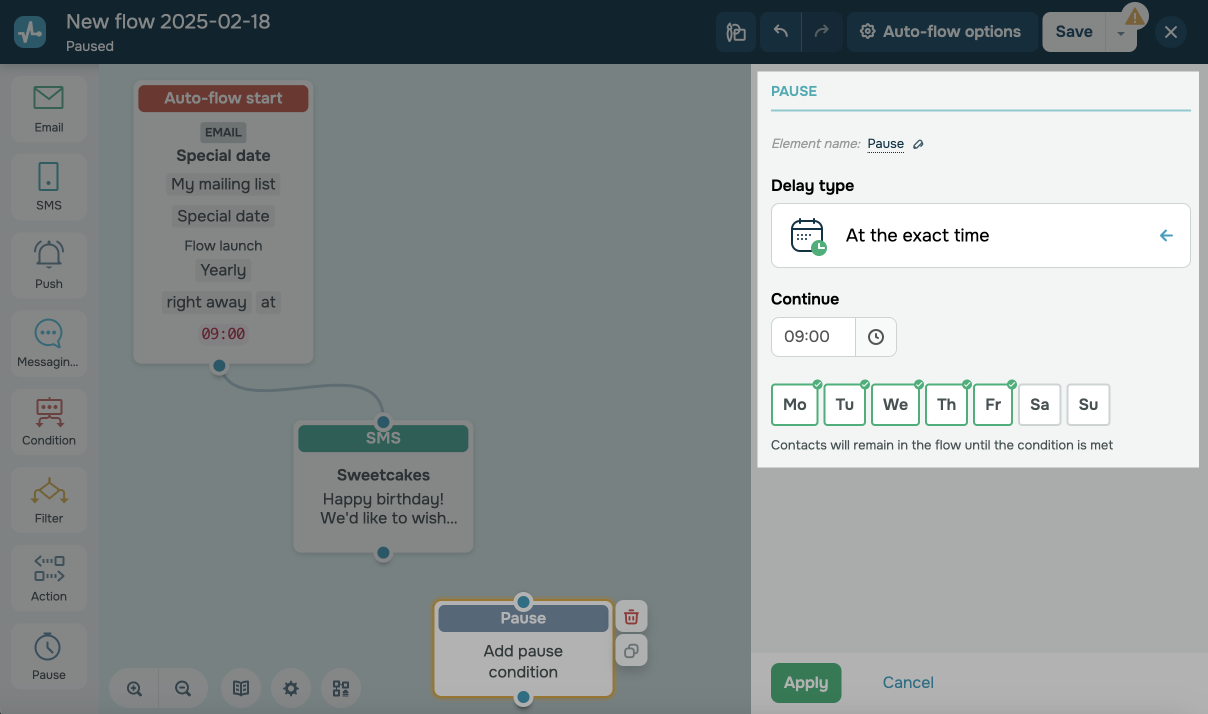Duplicate the Pause block with copy icon
Image resolution: width=1208 pixels, height=714 pixels.
[x=631, y=651]
